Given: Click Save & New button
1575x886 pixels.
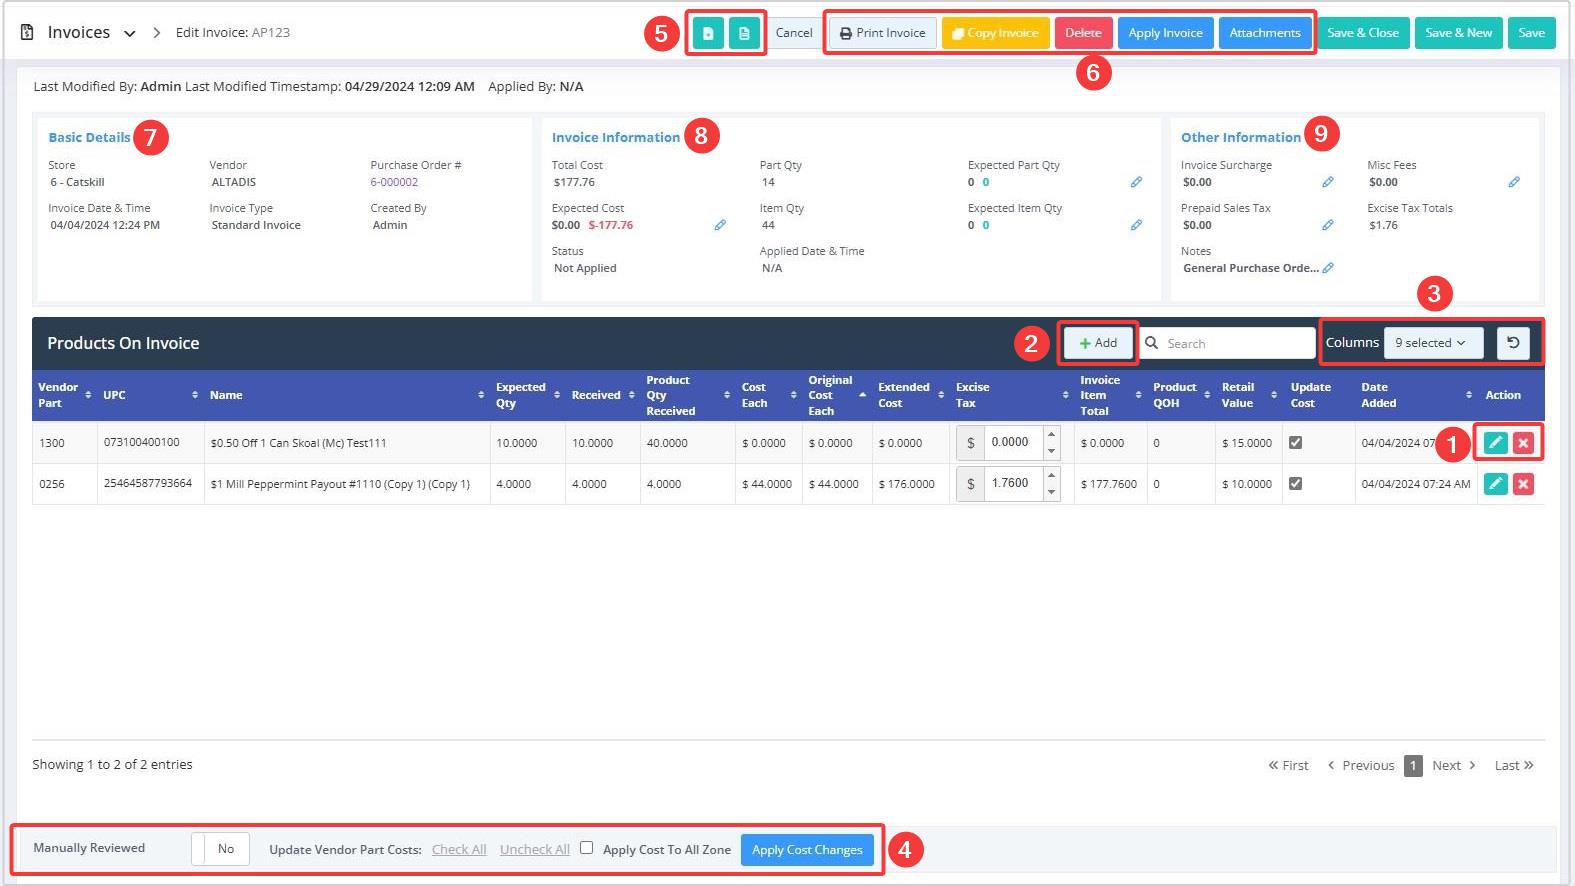Looking at the screenshot, I should click(1458, 33).
